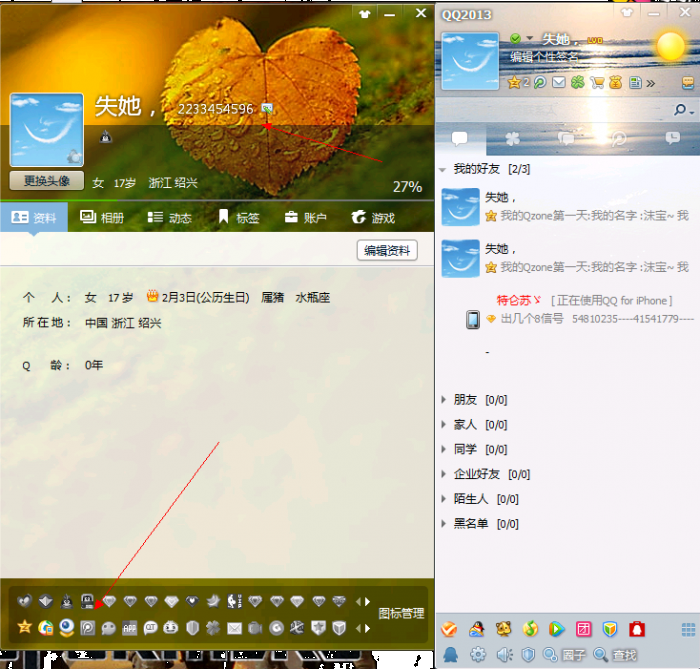The image size is (700, 669).
Task: Open the Qzone star icon in QQ2013 header
Action: pos(514,83)
